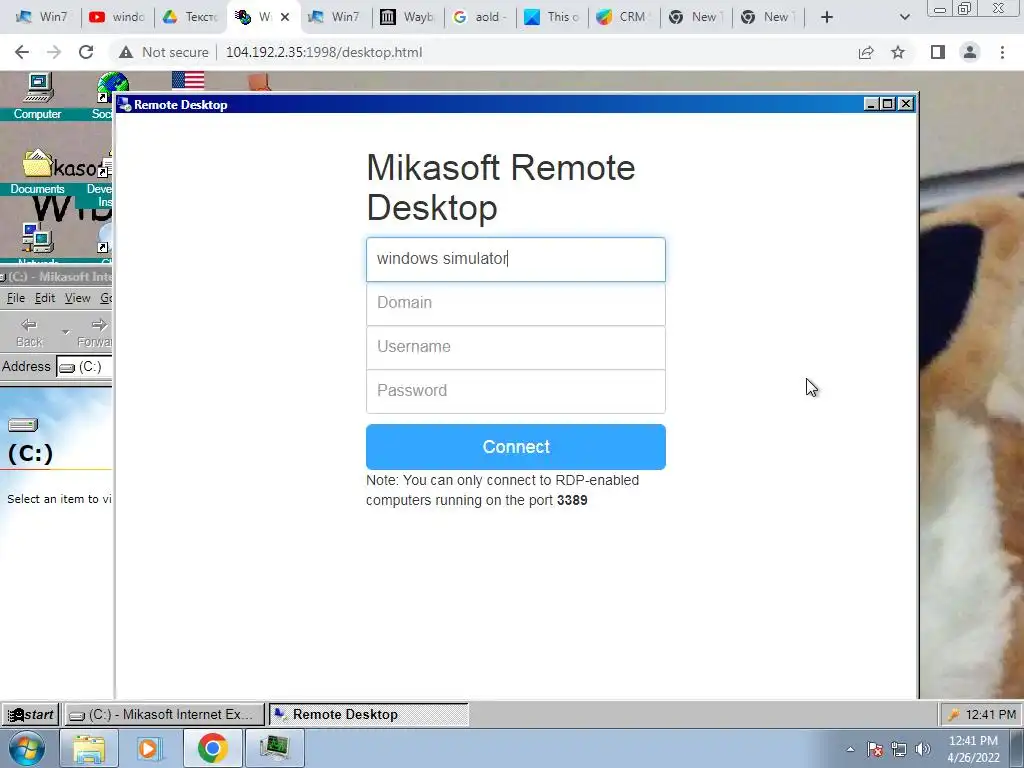Click the simulated tray clock 12:41 PM
Image resolution: width=1024 pixels, height=768 pixels.
point(990,714)
